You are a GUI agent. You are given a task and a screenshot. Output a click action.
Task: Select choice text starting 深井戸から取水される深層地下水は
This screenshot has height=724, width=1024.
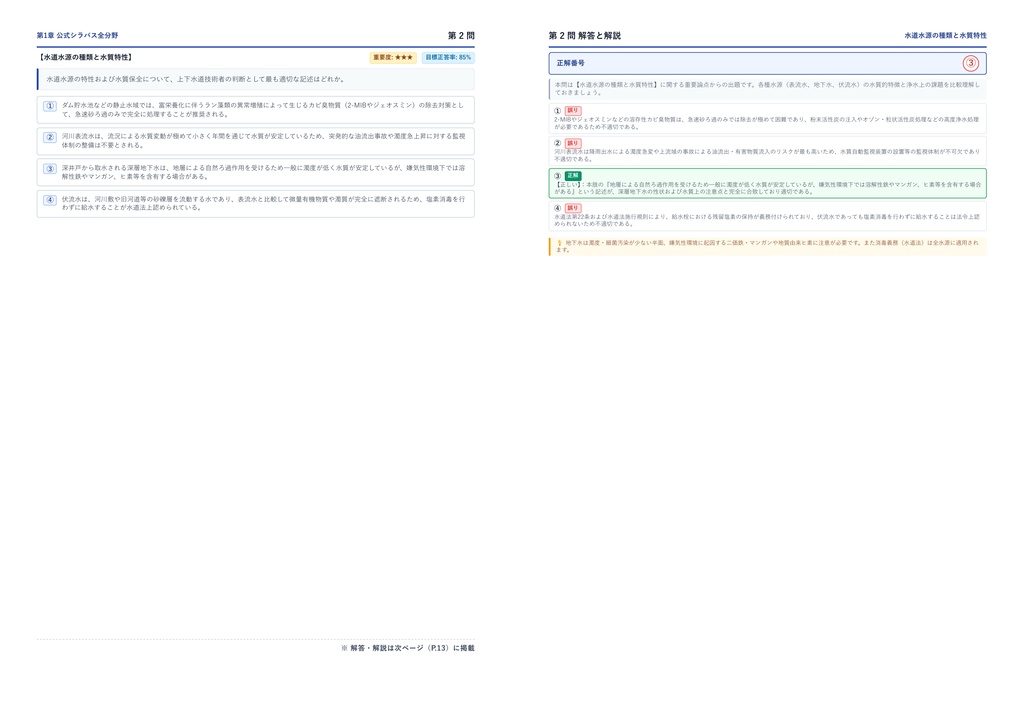click(x=263, y=172)
